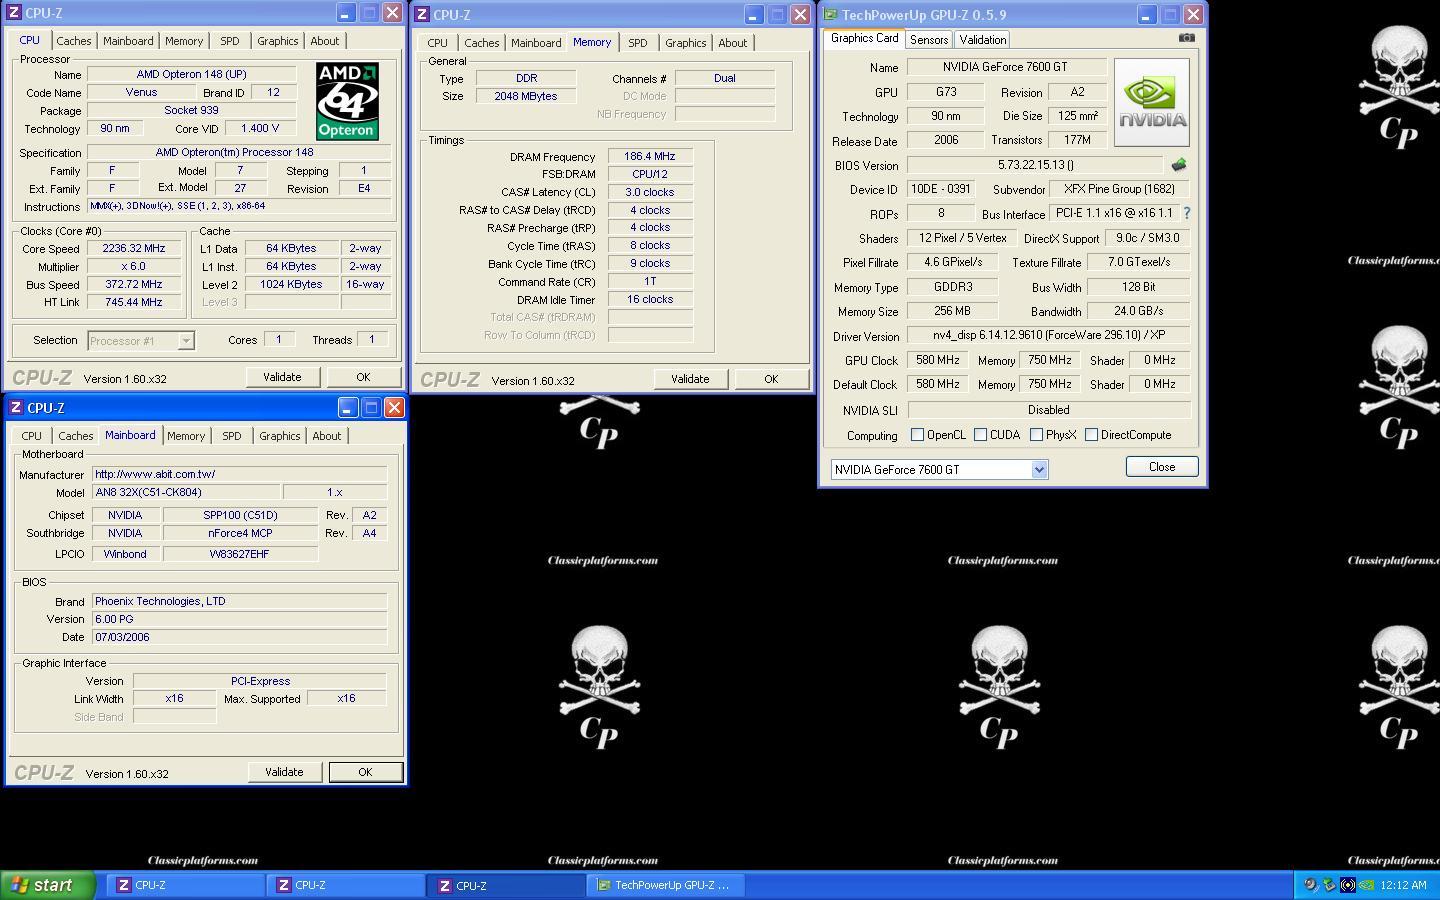The height and width of the screenshot is (900, 1440).
Task: Click the first system tray icon
Action: pyautogui.click(x=1311, y=885)
